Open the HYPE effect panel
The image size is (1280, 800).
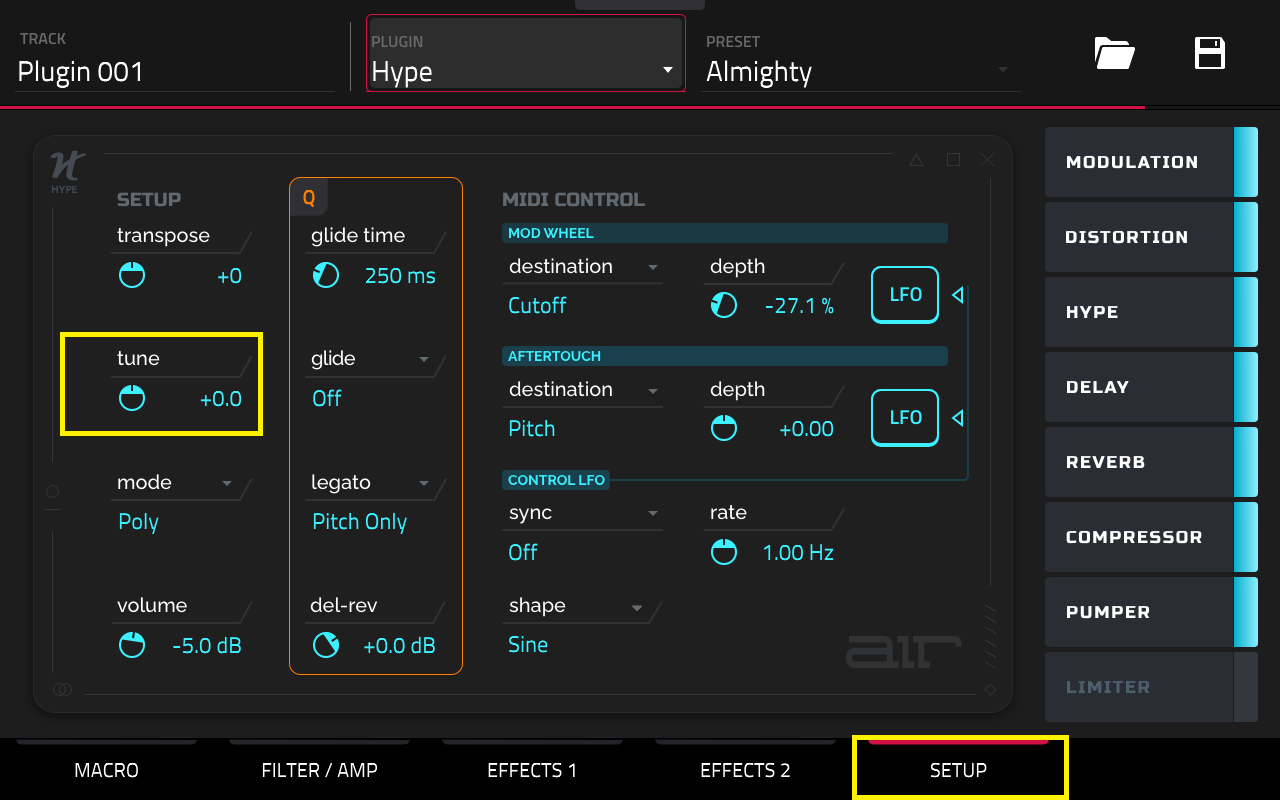point(1139,312)
